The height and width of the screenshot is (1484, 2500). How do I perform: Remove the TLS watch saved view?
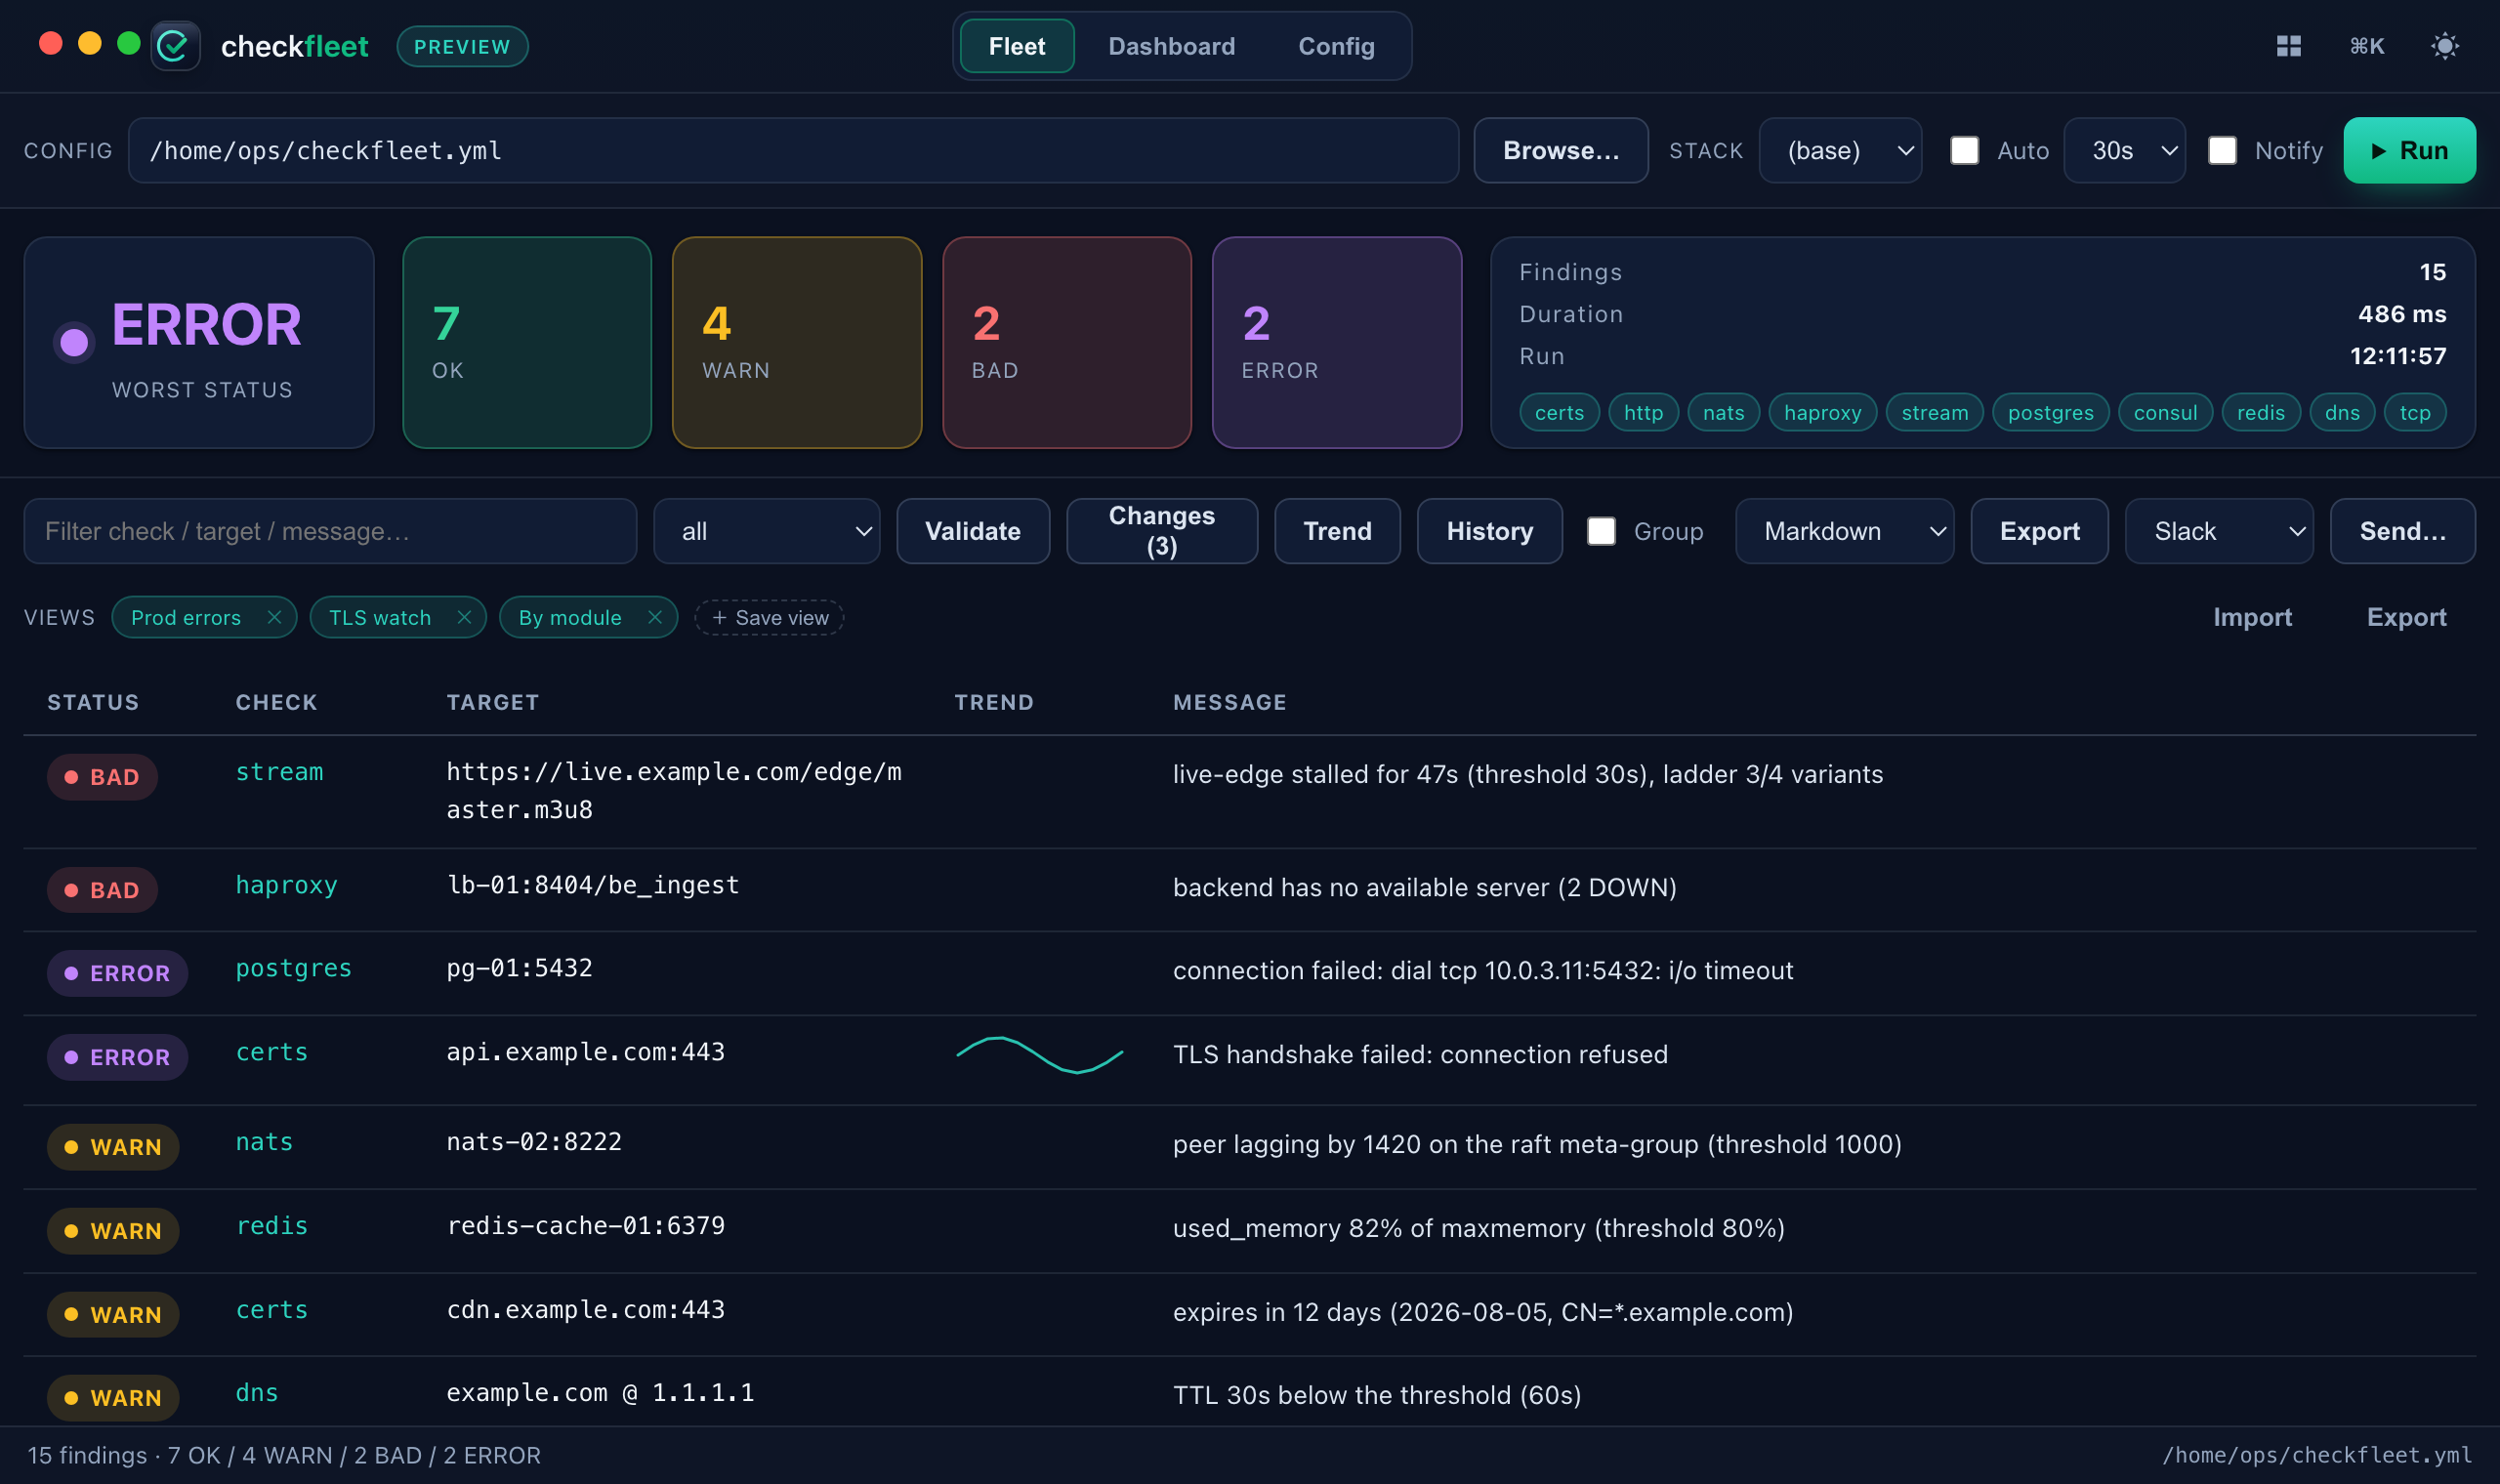tap(464, 617)
